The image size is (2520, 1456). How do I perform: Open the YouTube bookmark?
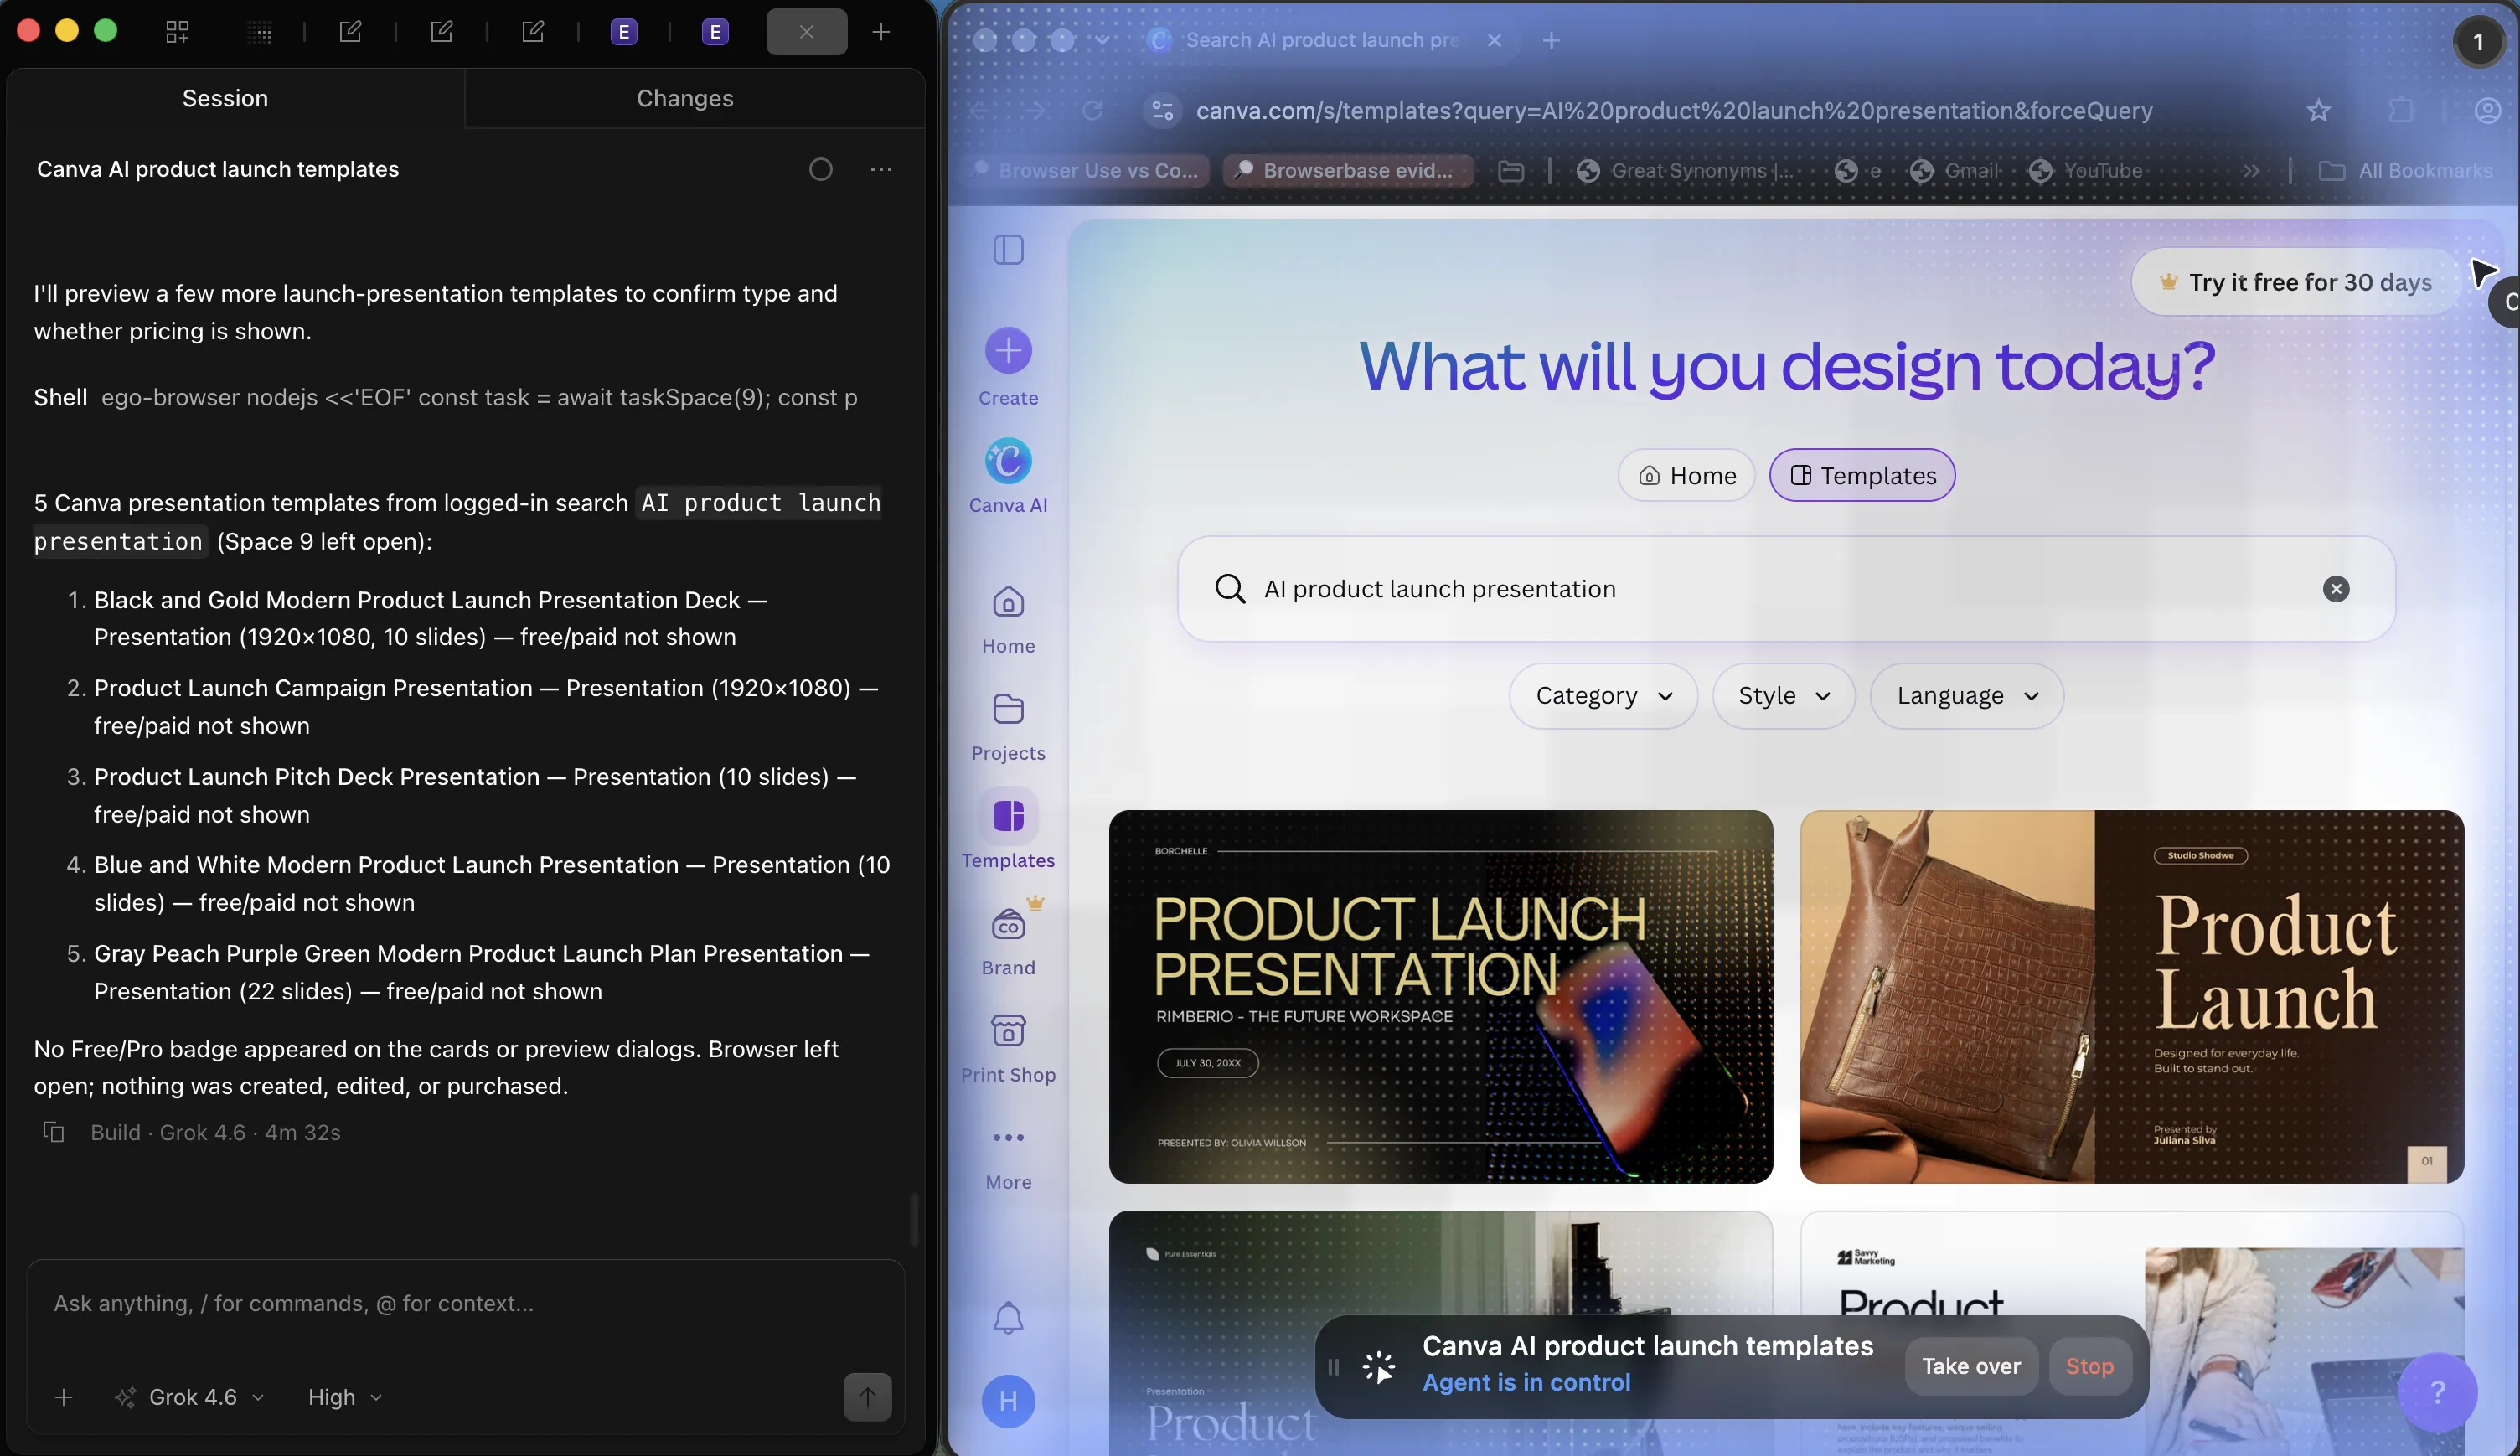(x=2085, y=171)
